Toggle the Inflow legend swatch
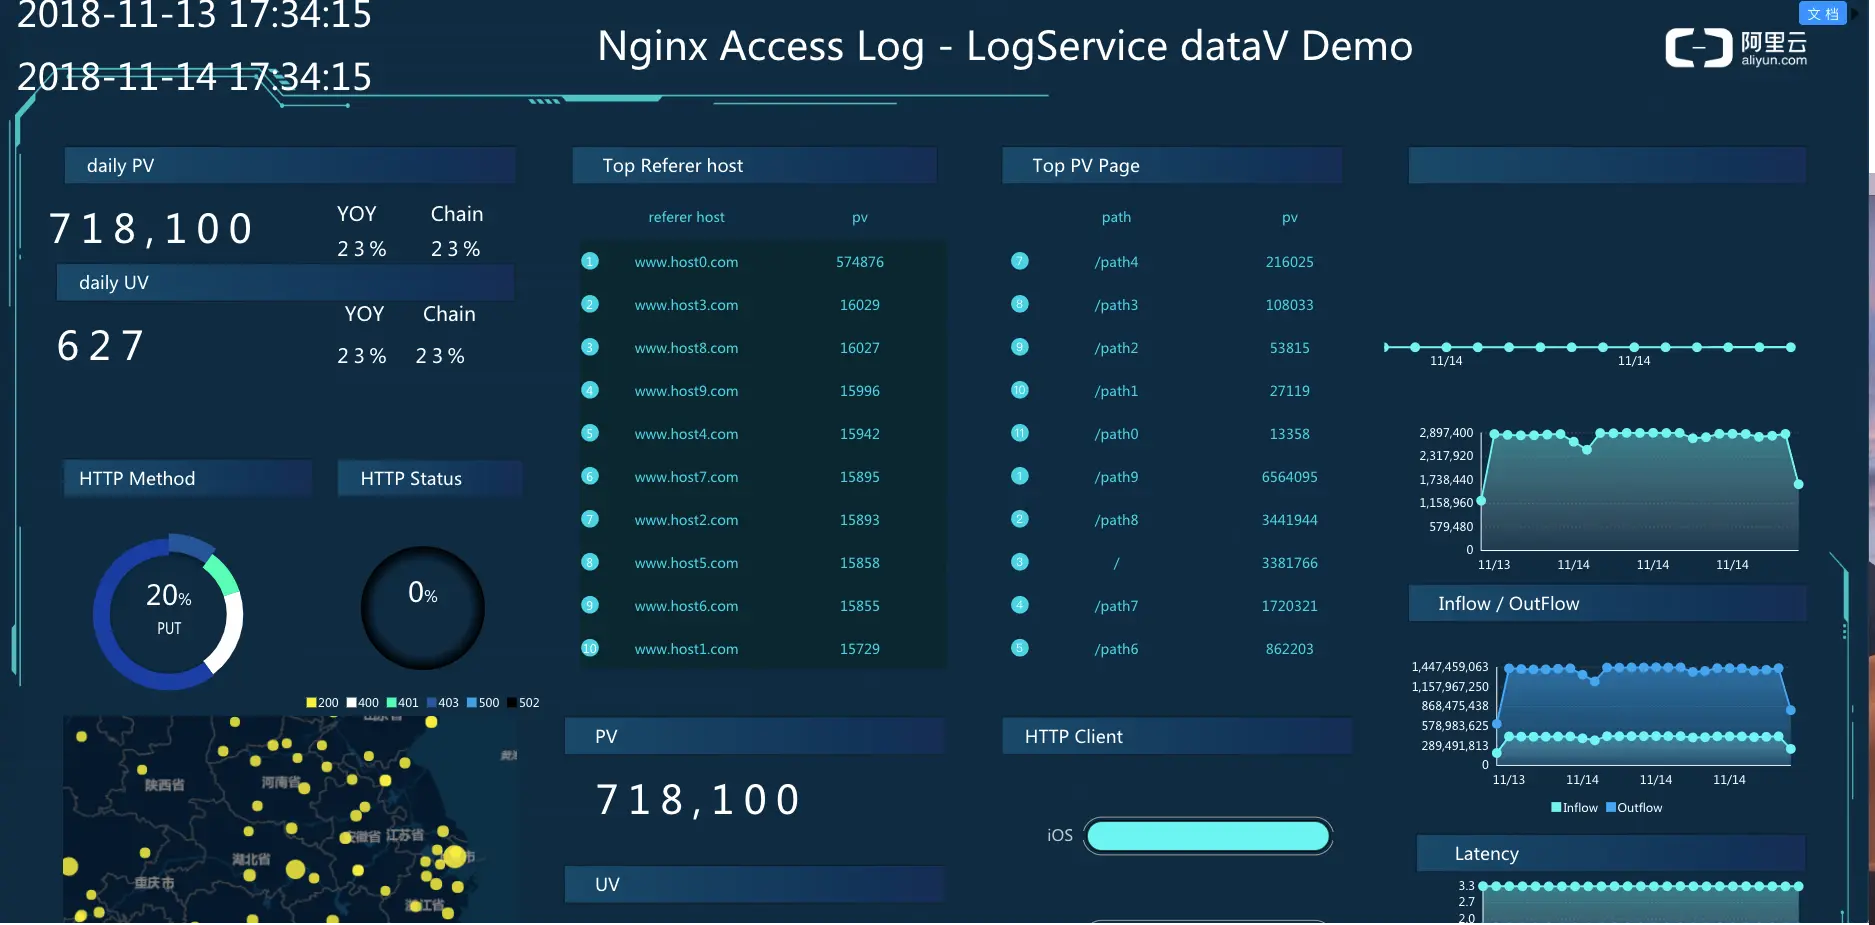The height and width of the screenshot is (925, 1875). 1556,808
